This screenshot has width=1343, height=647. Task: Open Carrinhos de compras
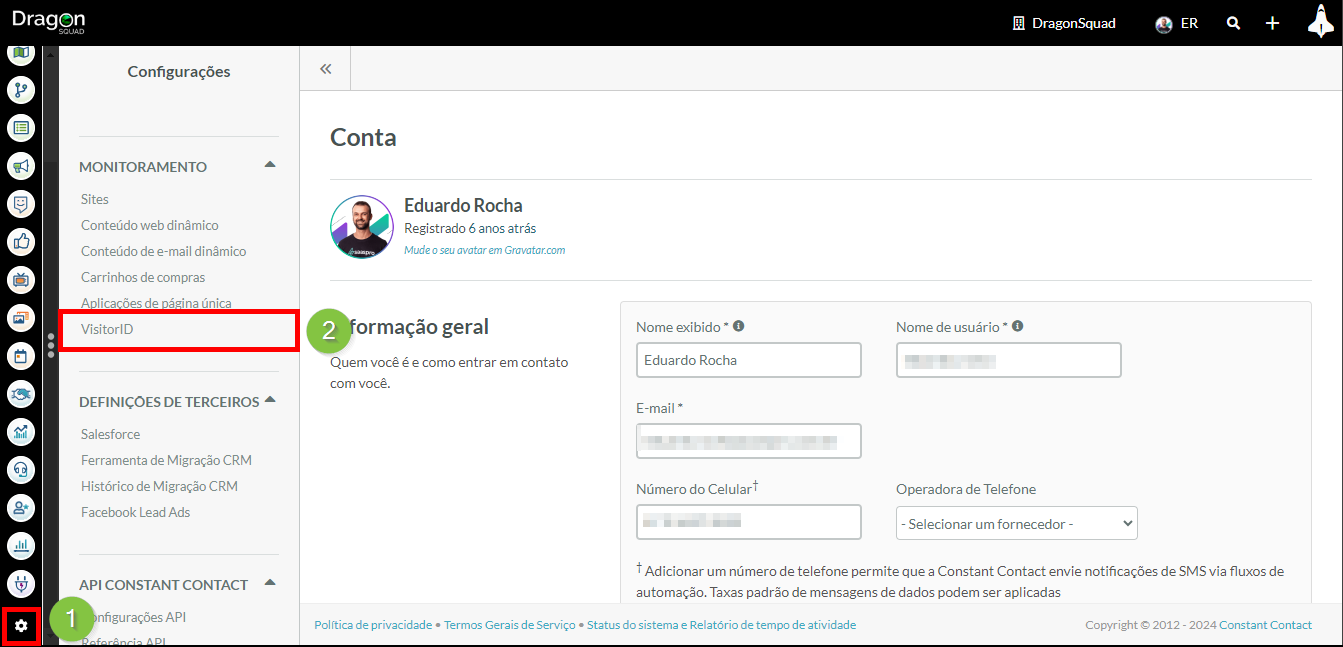pyautogui.click(x=143, y=277)
